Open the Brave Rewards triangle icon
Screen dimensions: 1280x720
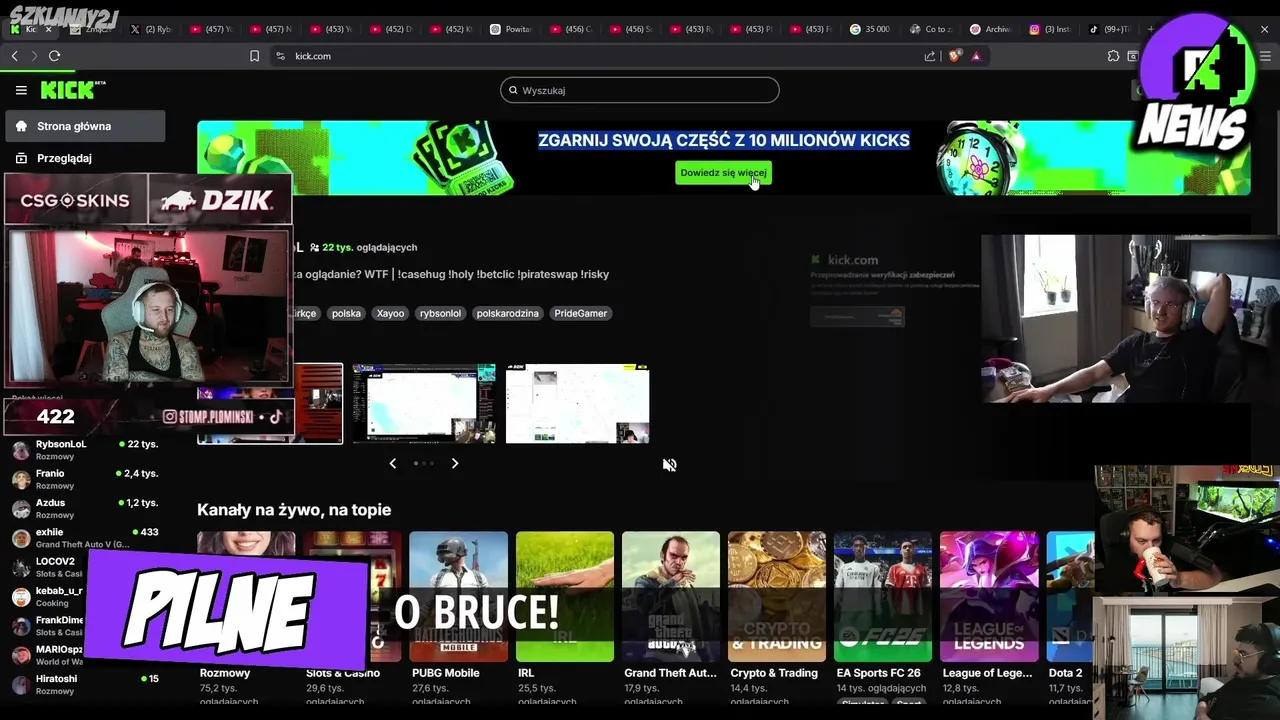(976, 56)
